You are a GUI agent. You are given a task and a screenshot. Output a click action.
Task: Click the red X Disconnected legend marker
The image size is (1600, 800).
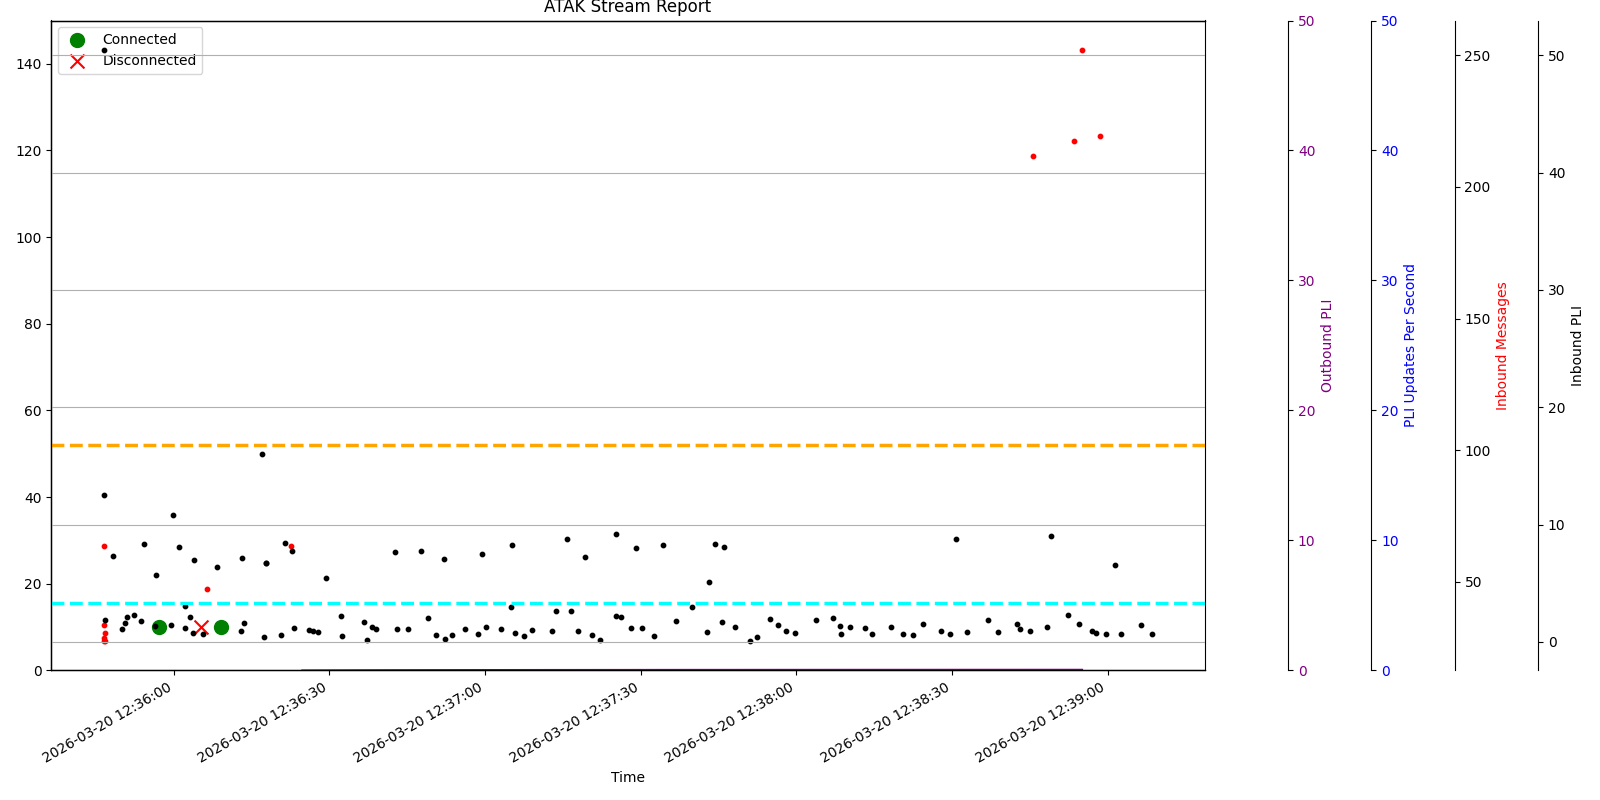pyautogui.click(x=77, y=61)
